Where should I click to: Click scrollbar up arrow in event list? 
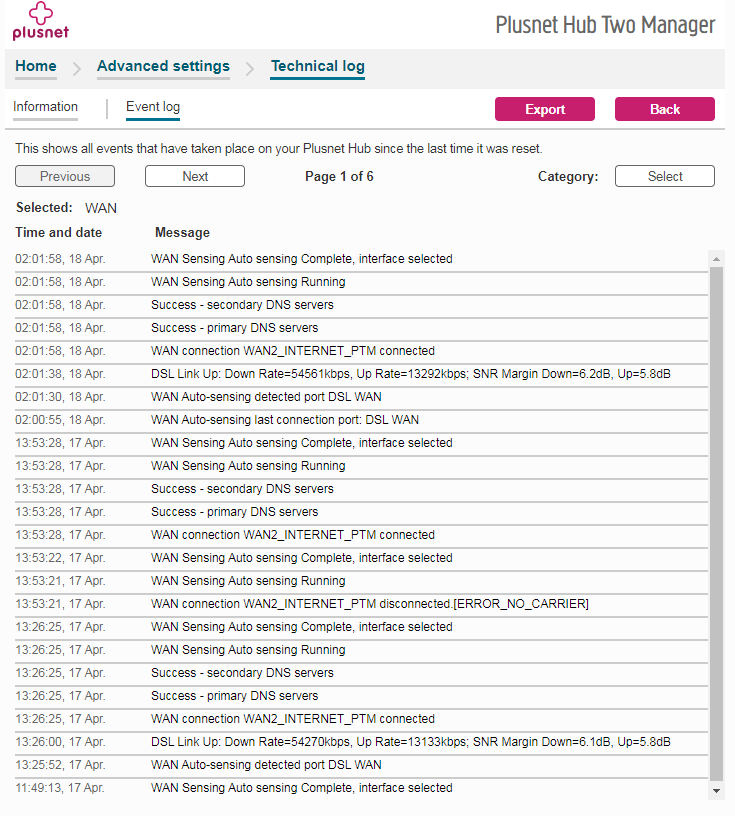716,259
